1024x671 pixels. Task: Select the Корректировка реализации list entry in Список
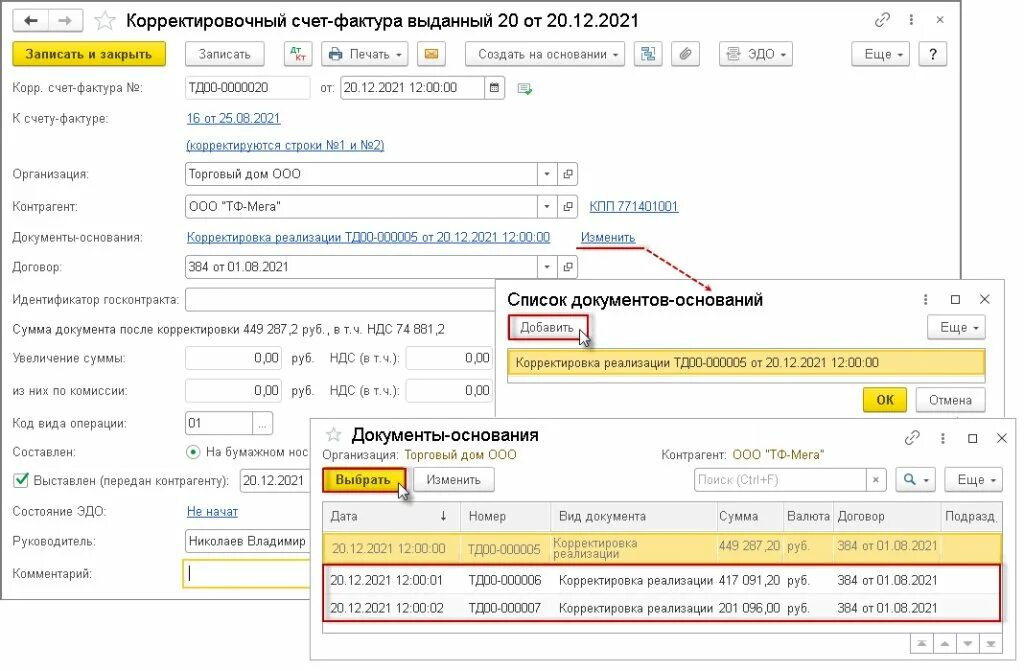point(746,363)
